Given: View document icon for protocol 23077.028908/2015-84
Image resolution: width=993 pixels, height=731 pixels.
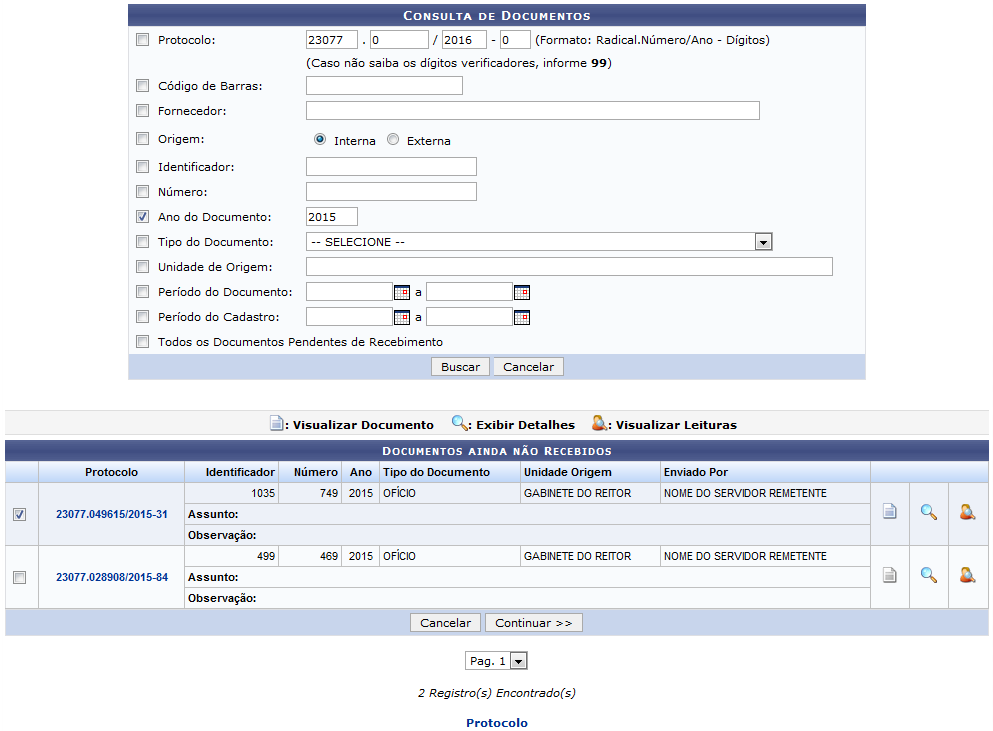Looking at the screenshot, I should click(890, 575).
